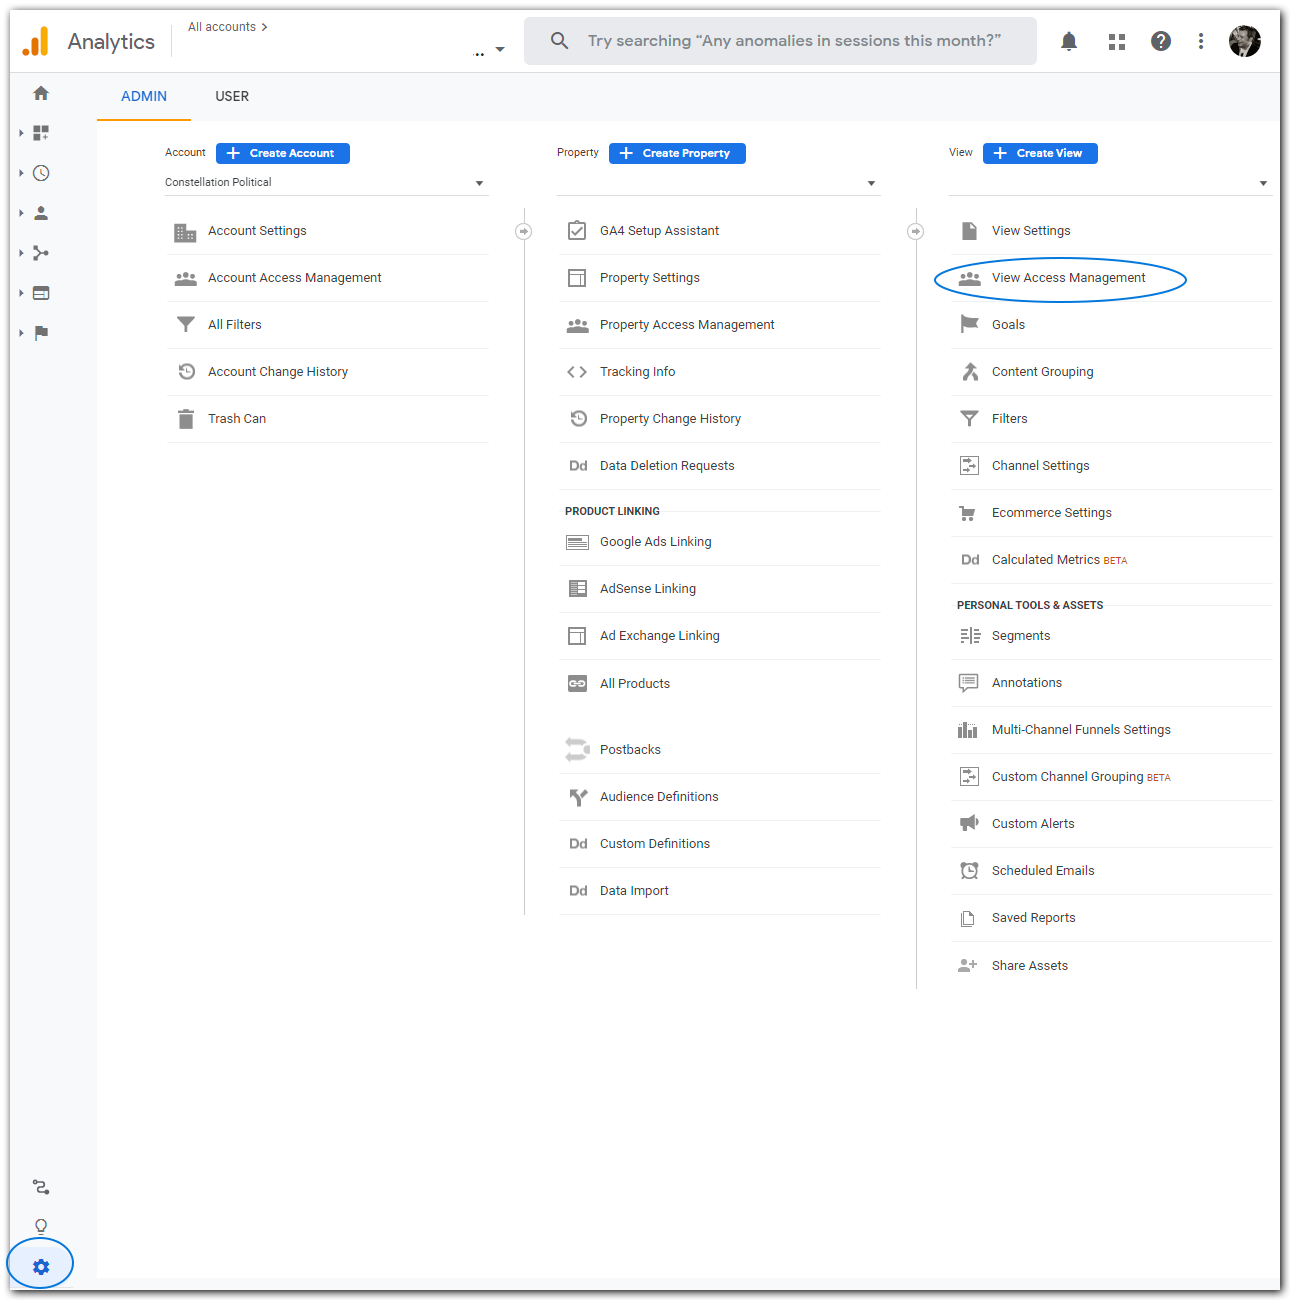The image size is (1290, 1300).
Task: Expand the Conversions section in sidebar
Action: click(x=21, y=333)
